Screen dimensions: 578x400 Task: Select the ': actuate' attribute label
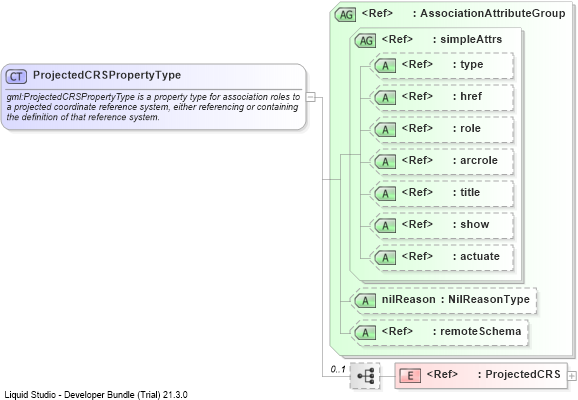476,257
